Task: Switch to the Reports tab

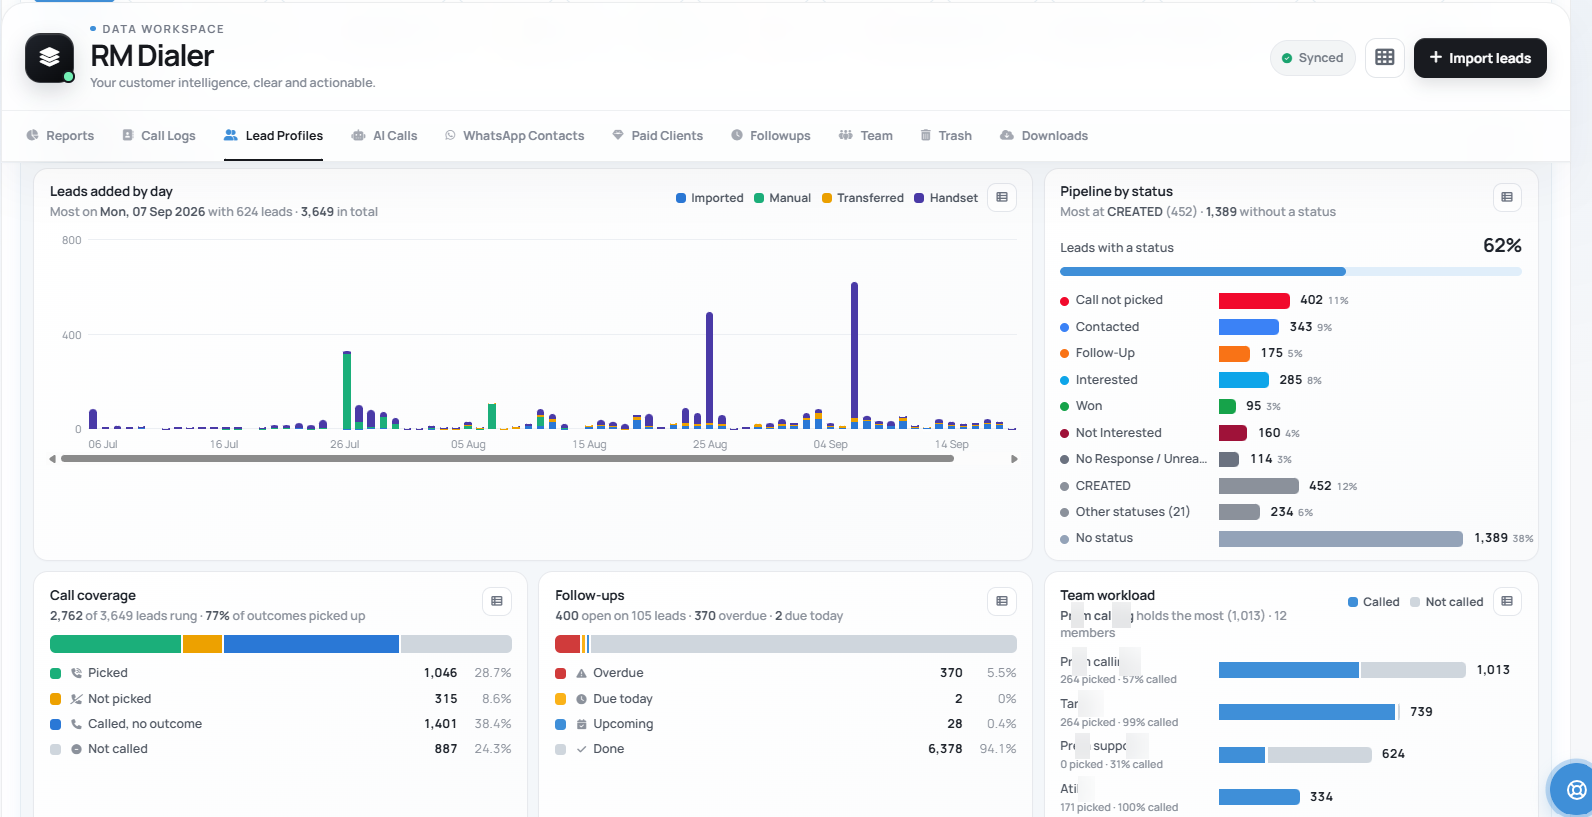Action: [60, 136]
